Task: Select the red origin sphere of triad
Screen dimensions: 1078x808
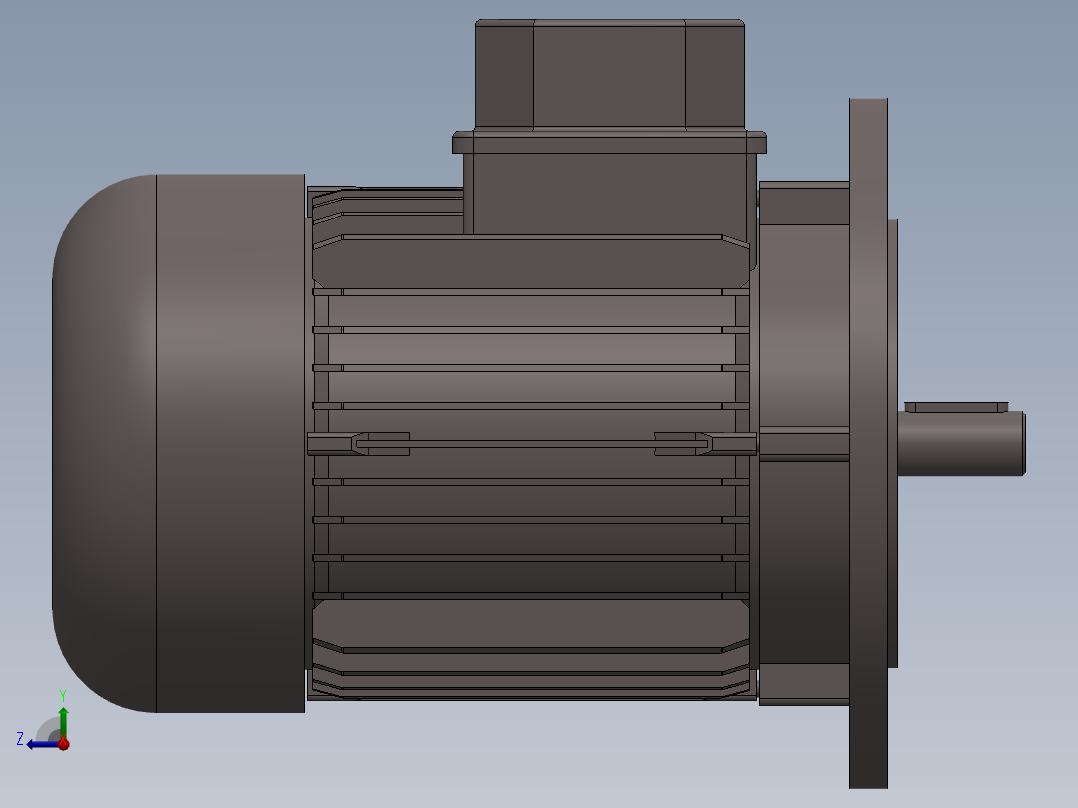Action: click(64, 744)
